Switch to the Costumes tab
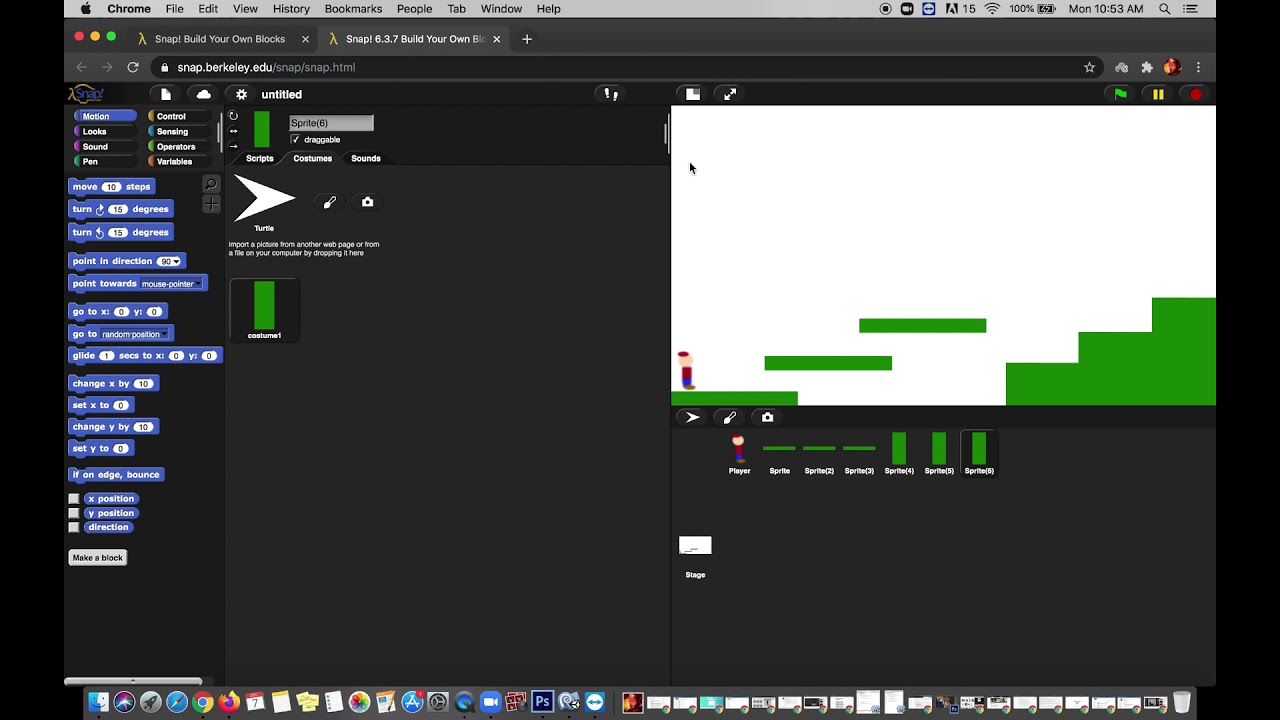Image resolution: width=1280 pixels, height=720 pixels. [x=312, y=158]
